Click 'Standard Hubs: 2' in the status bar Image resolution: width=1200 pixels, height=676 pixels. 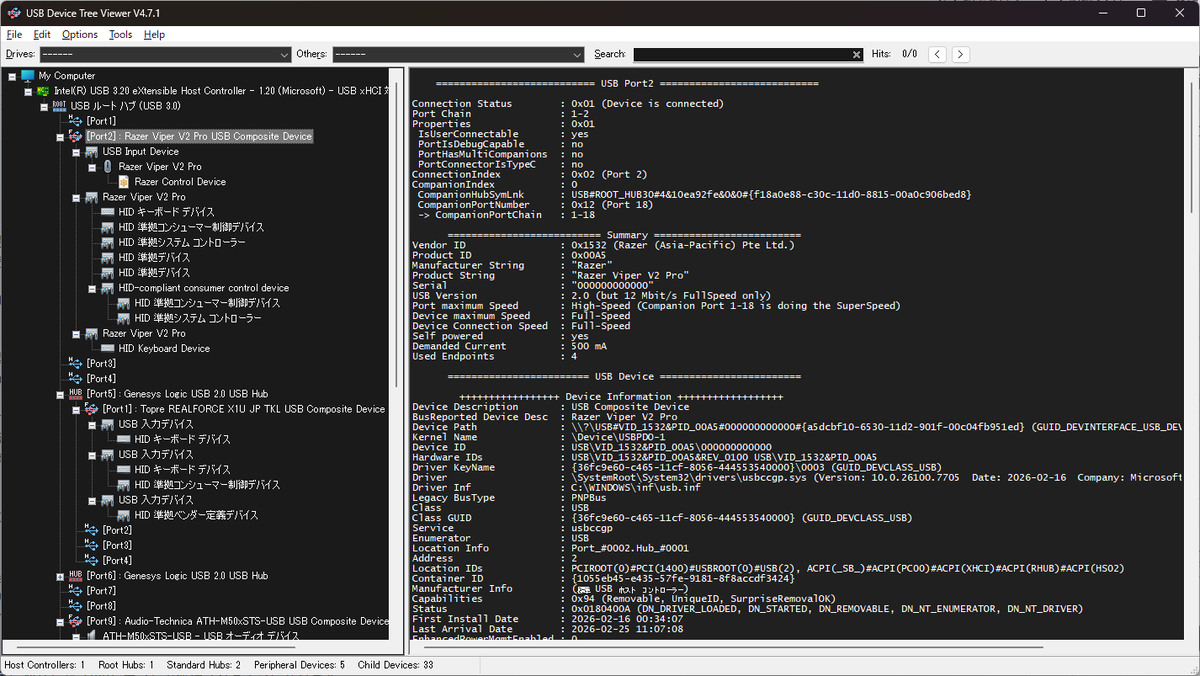pos(203,665)
